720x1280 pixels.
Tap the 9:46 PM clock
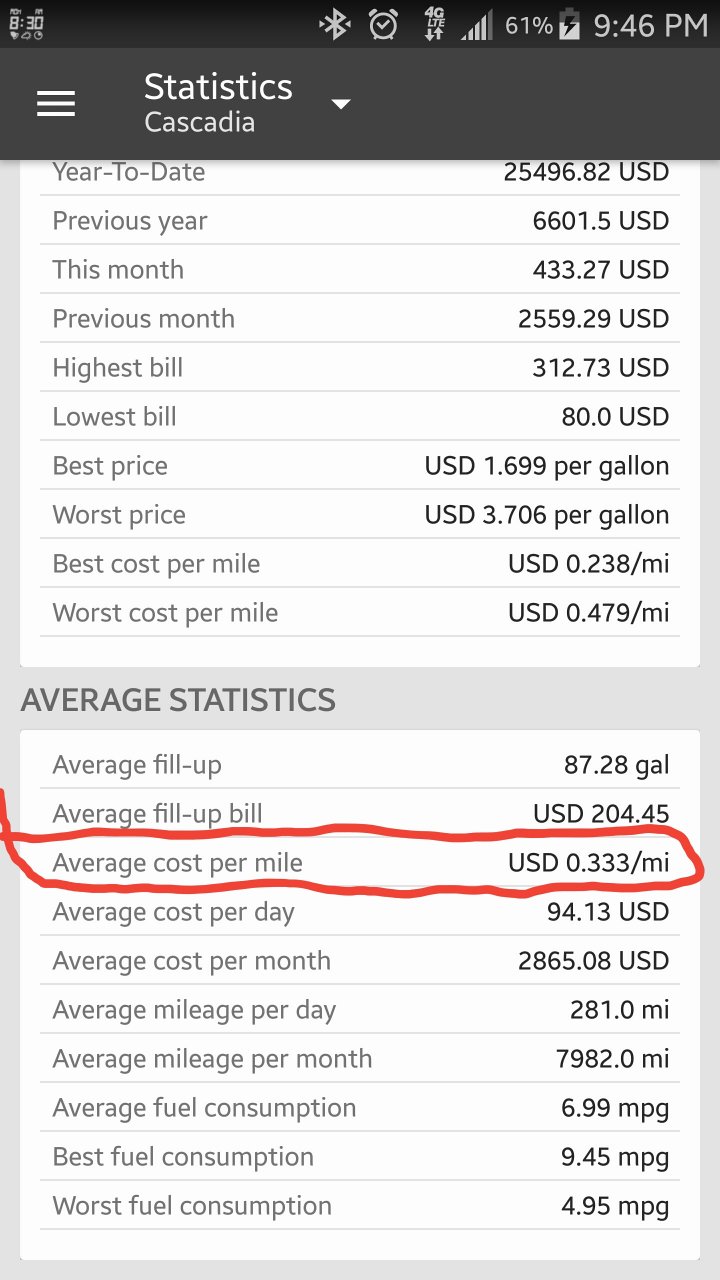click(x=650, y=26)
